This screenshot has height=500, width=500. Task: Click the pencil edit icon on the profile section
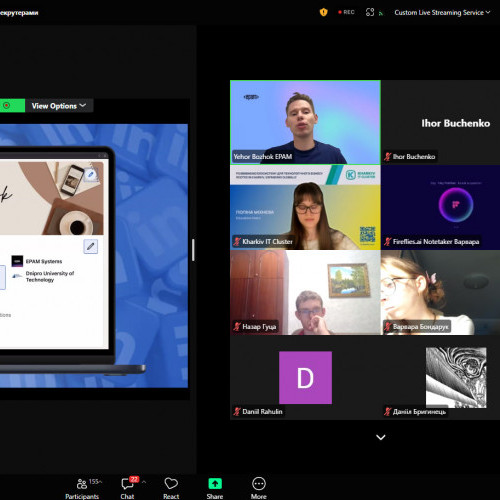pos(90,247)
